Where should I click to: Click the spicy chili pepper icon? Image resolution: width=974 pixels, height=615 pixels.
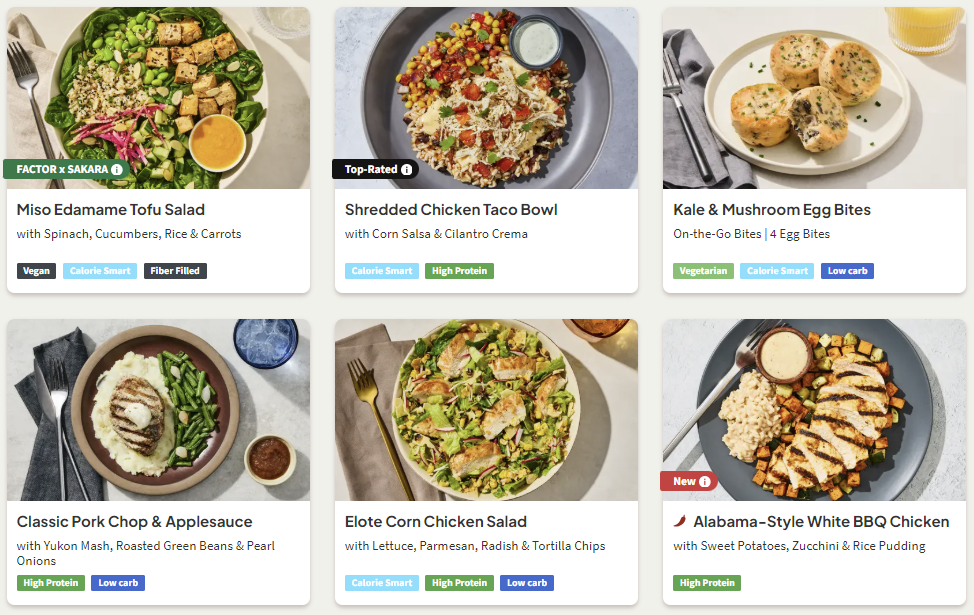click(x=680, y=521)
